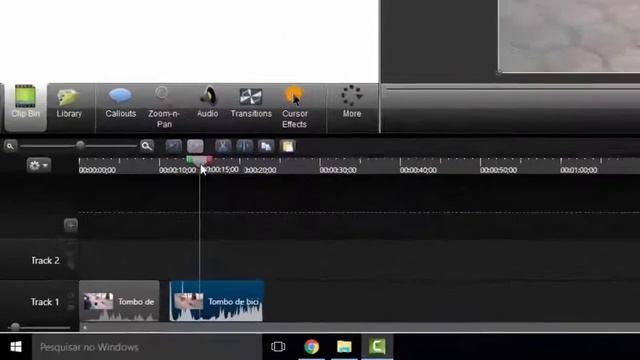The image size is (640, 360).
Task: Click the timeline Redo button
Action: pos(195,146)
